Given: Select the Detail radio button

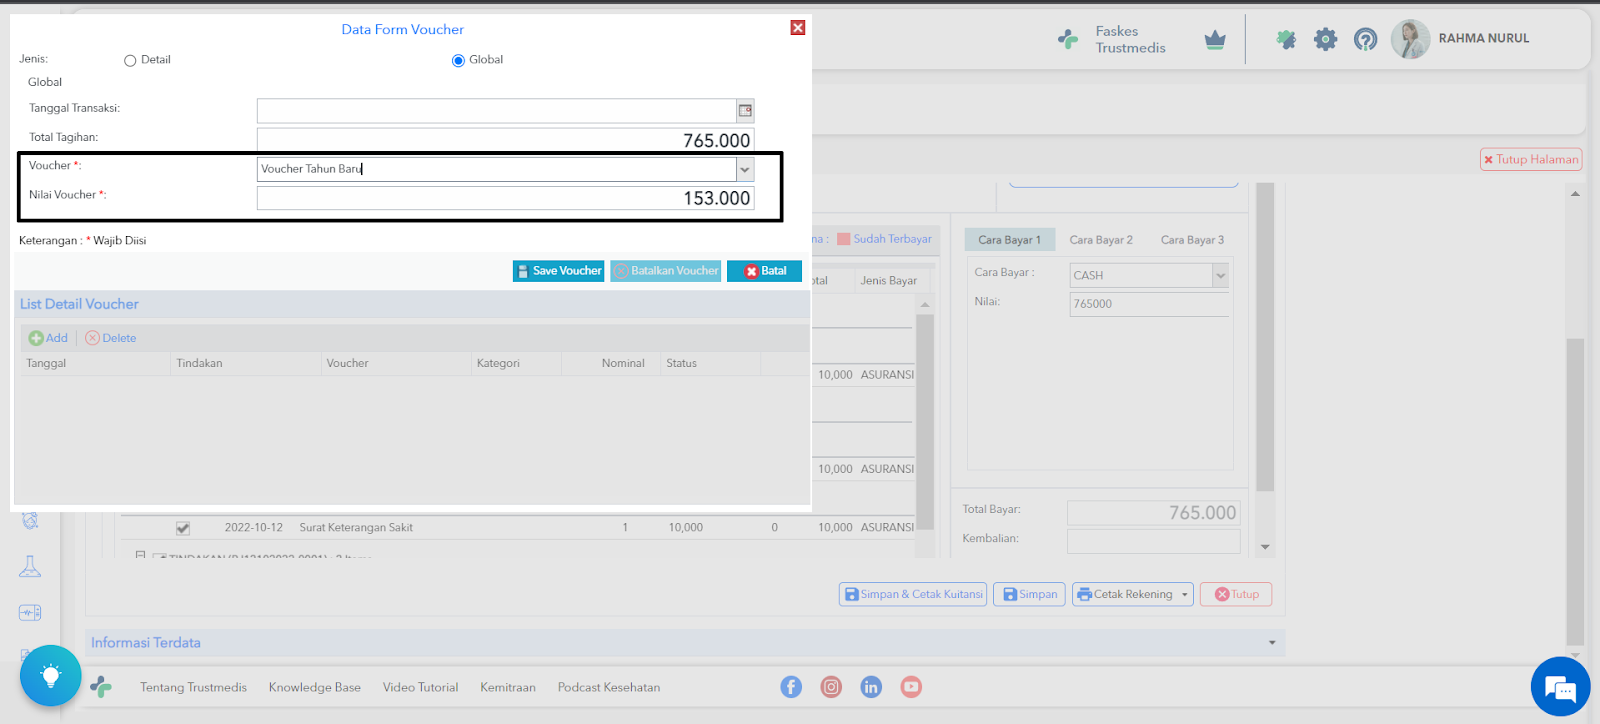Looking at the screenshot, I should coord(130,61).
